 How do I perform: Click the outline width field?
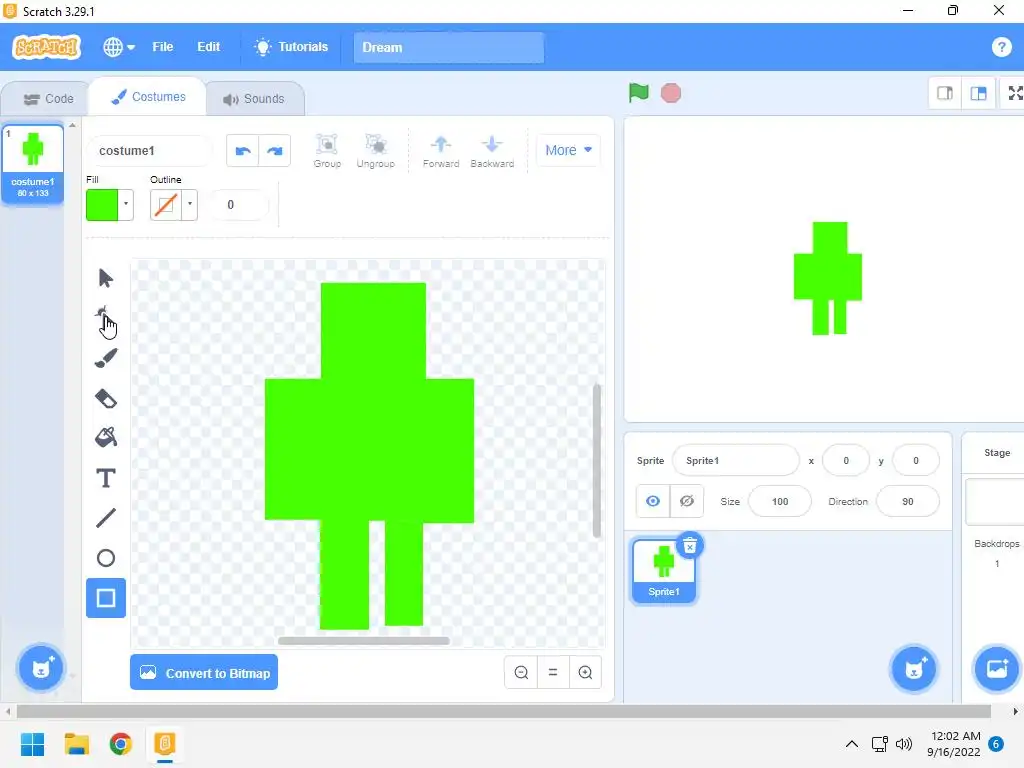[x=237, y=205]
